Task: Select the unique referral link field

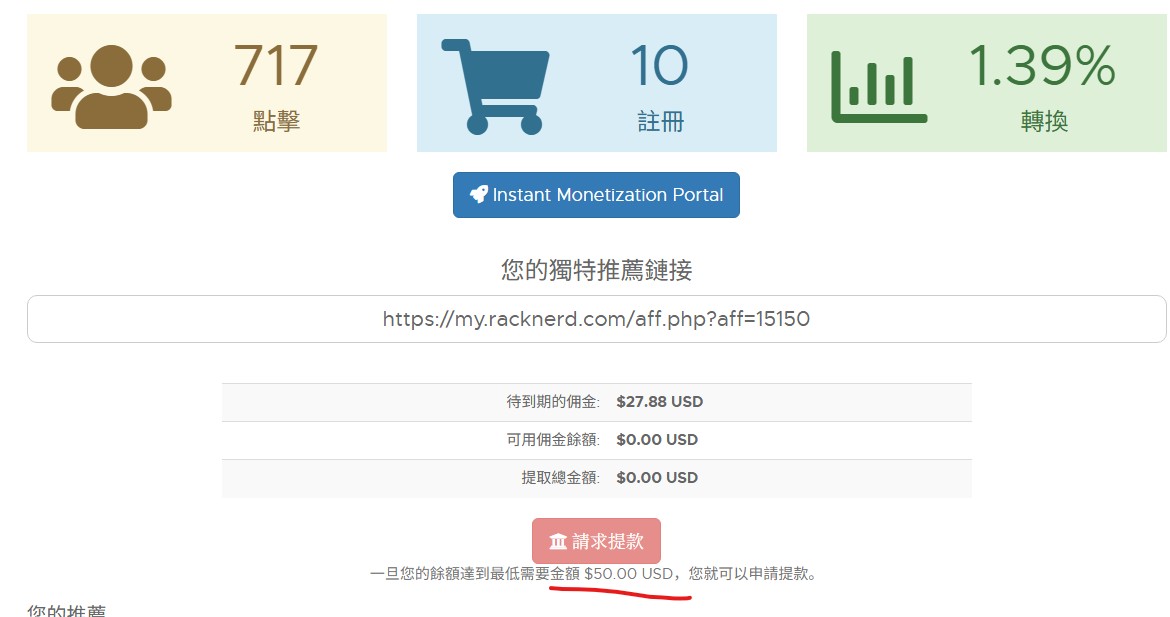Action: (x=596, y=319)
